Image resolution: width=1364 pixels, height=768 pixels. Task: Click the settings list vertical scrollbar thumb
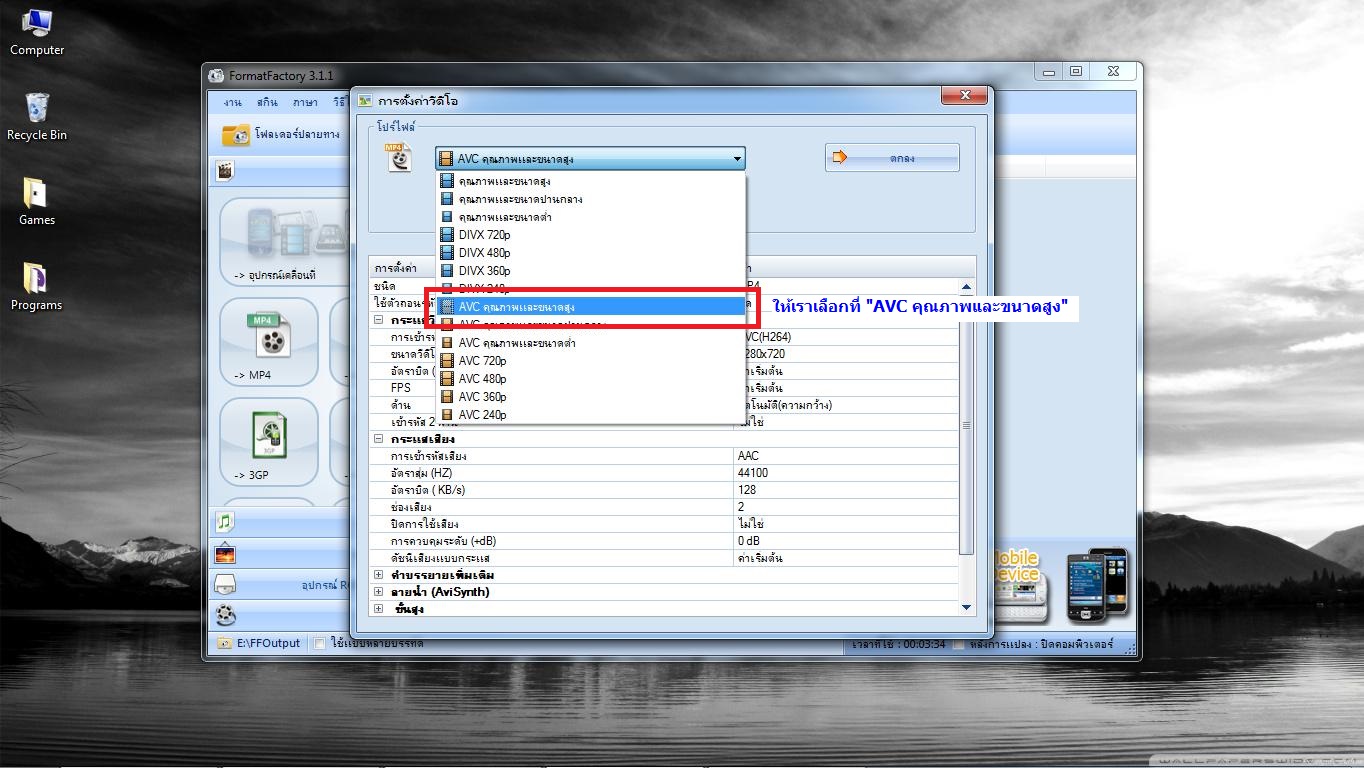pyautogui.click(x=966, y=425)
